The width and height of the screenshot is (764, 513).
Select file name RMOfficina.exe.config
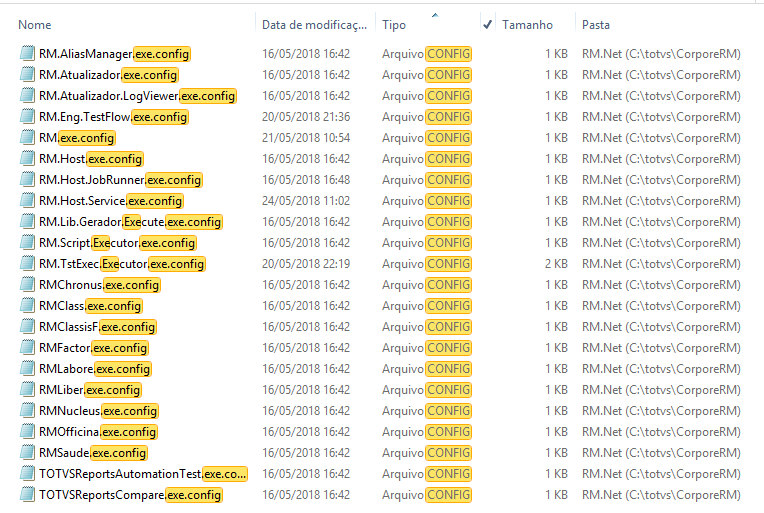pos(98,432)
